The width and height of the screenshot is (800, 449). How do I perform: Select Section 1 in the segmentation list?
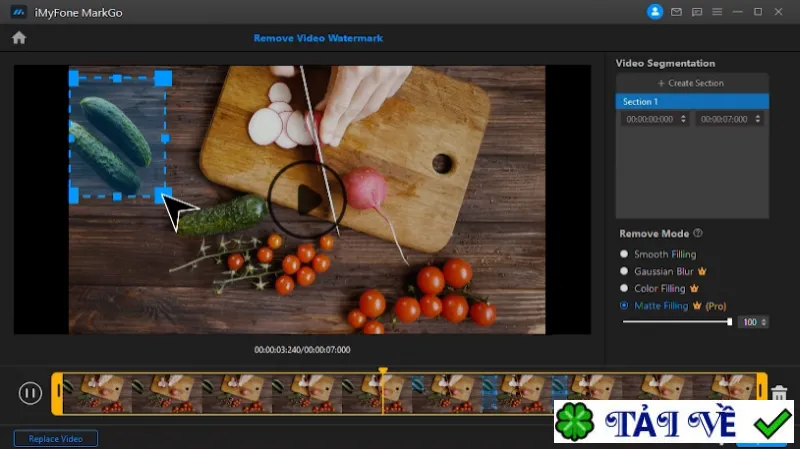pyautogui.click(x=692, y=102)
